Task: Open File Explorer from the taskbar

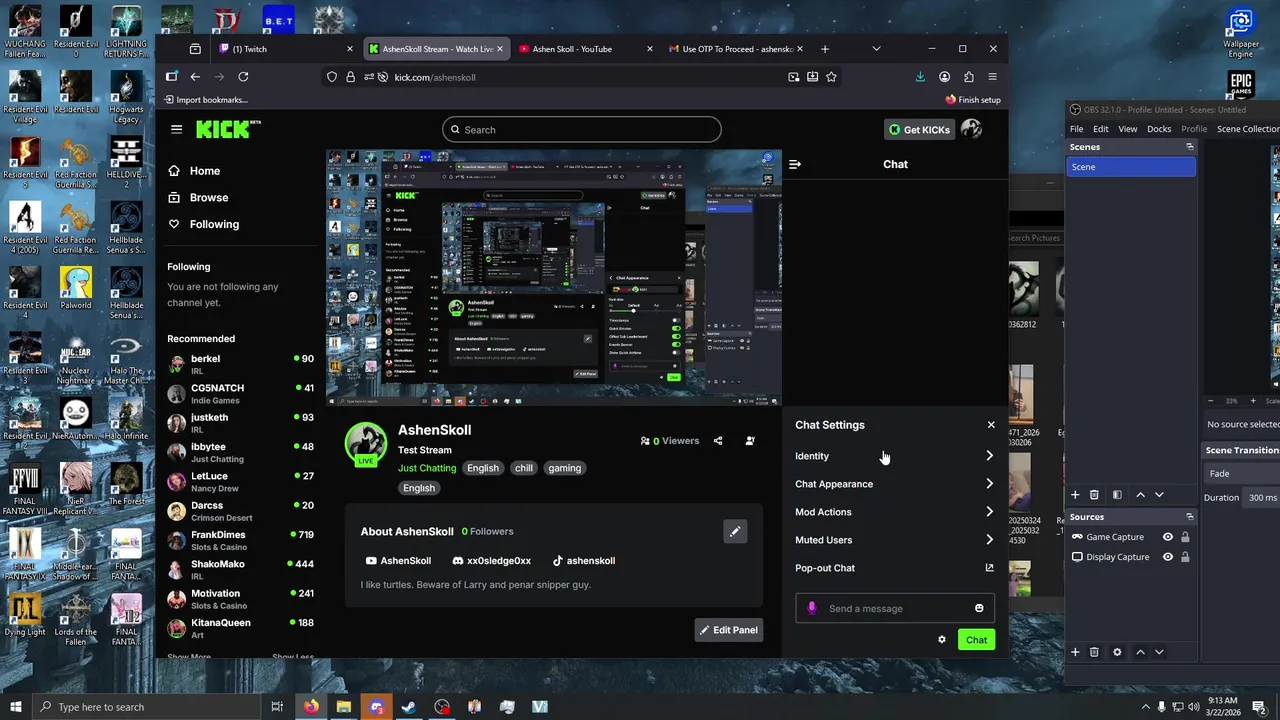Action: [343, 707]
